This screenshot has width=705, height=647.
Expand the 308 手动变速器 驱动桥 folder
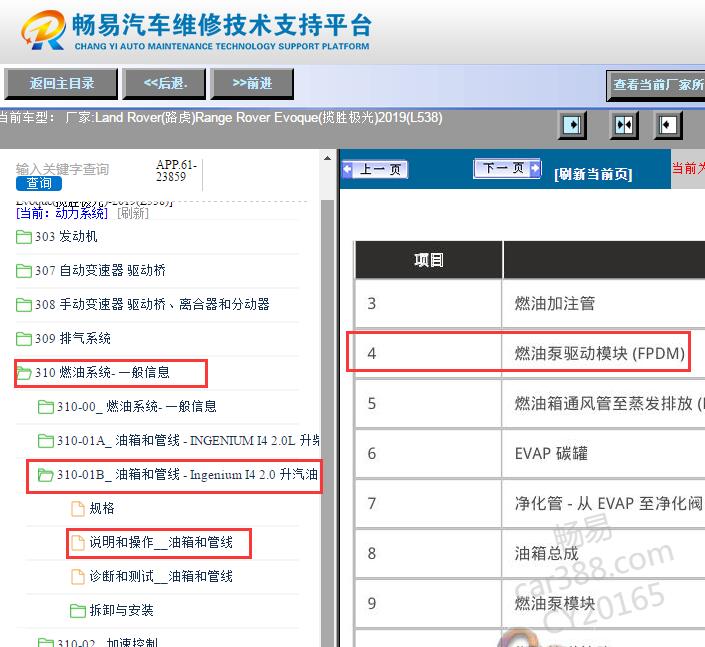click(152, 304)
